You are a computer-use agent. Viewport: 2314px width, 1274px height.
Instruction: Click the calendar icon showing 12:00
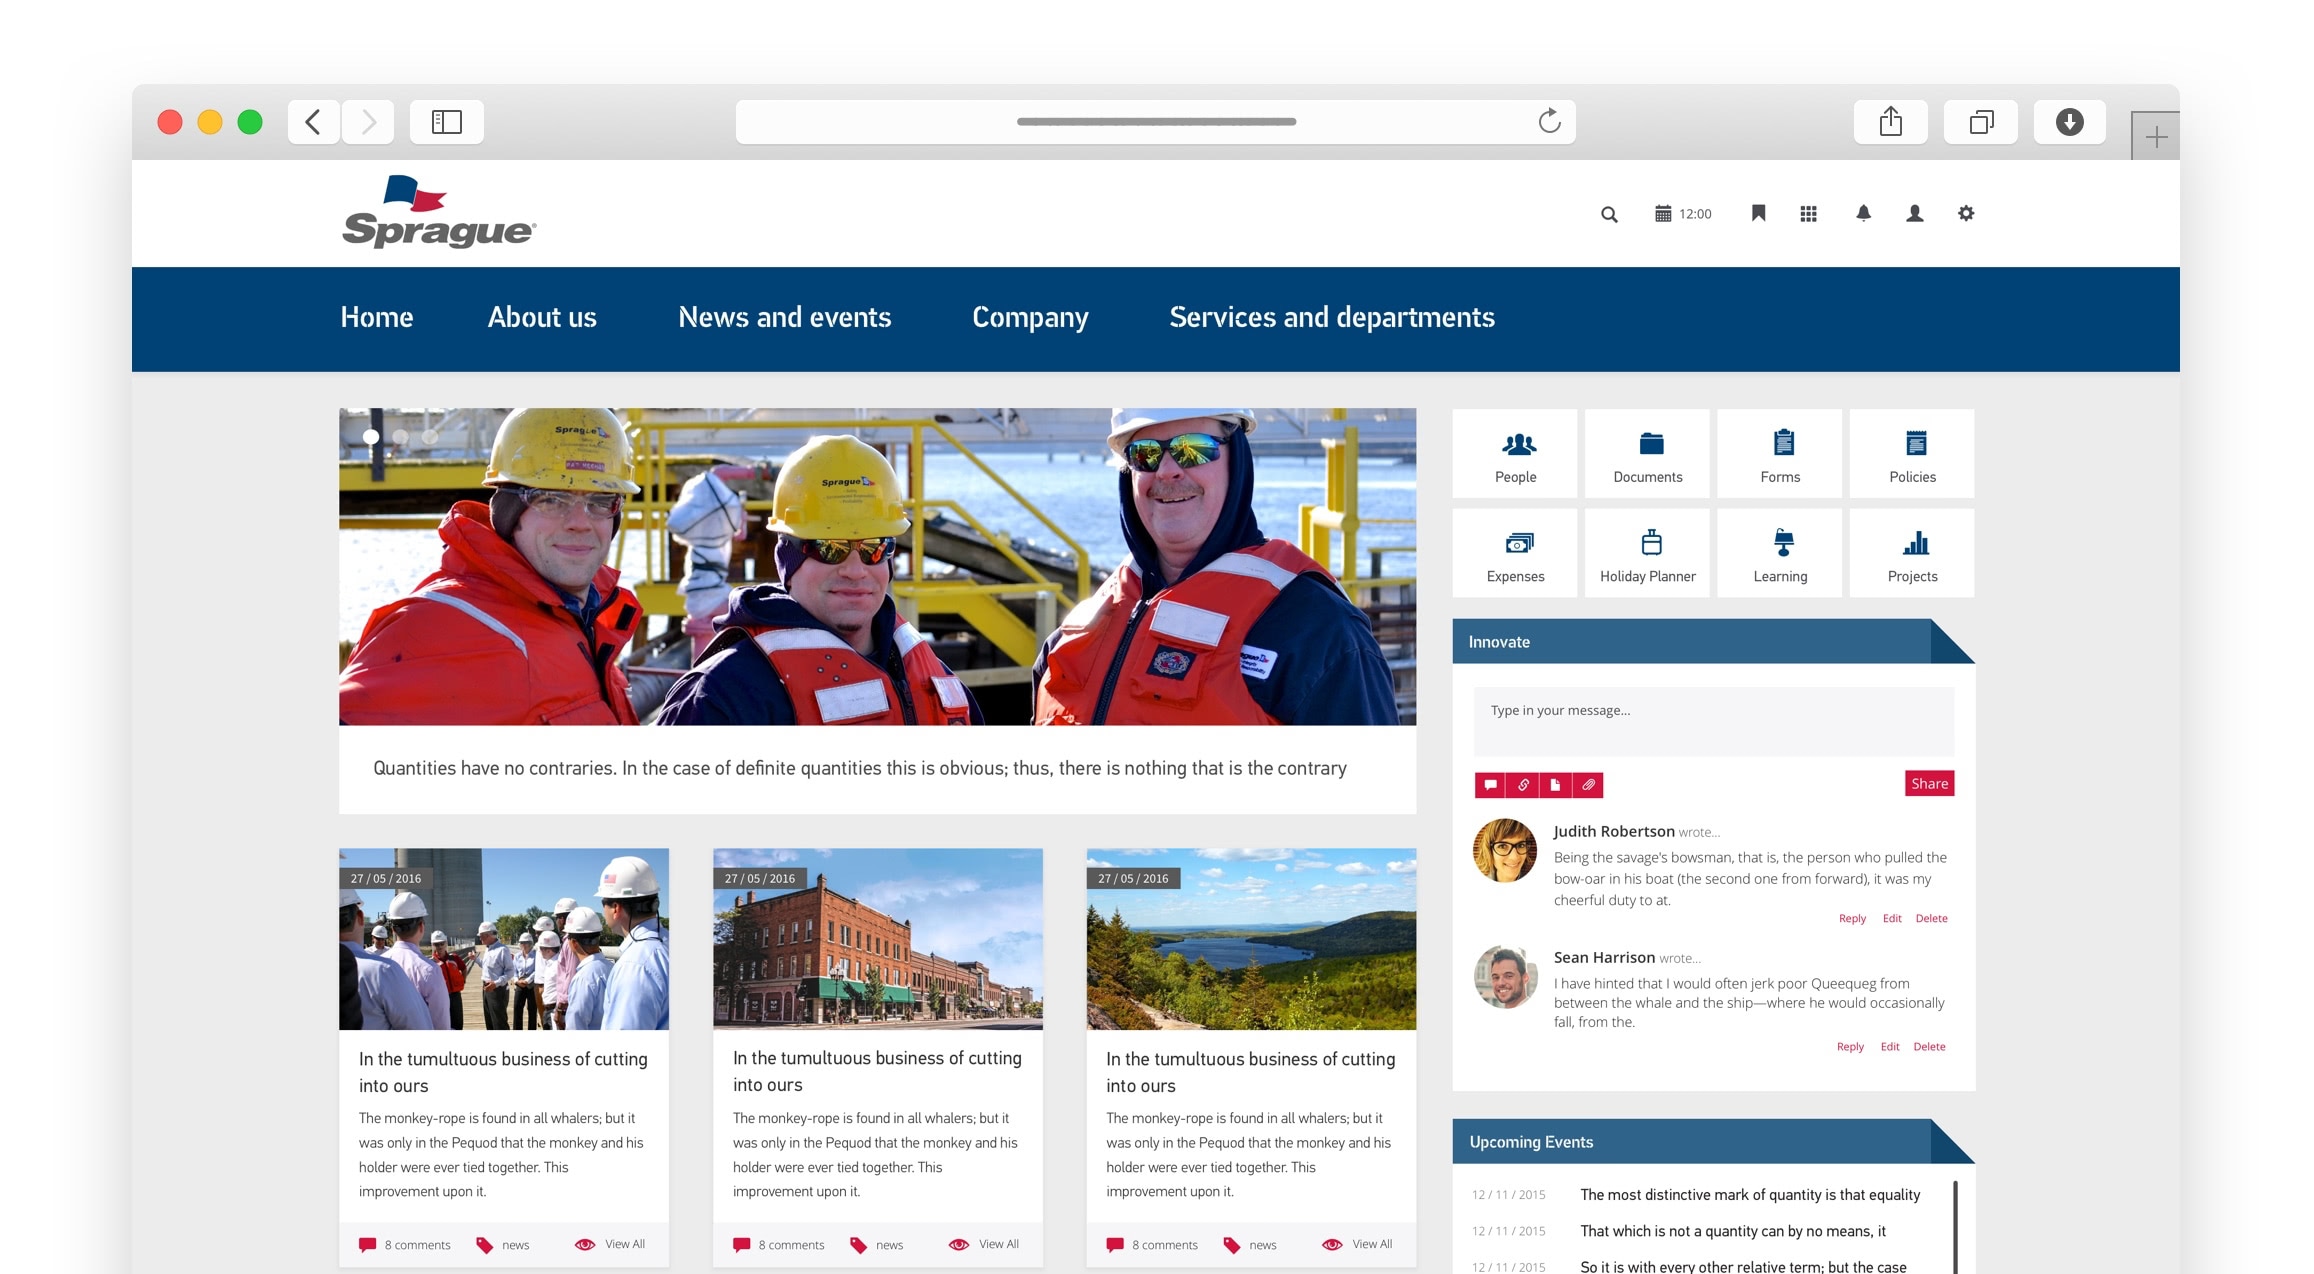point(1666,213)
